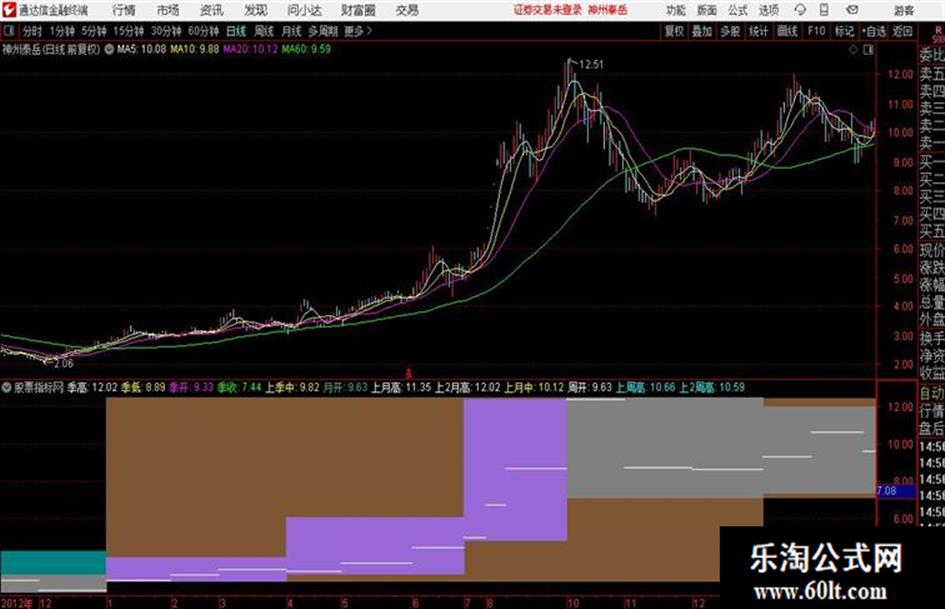
Task: Toggle the panel layout icon left of 分时
Action: 9,31
